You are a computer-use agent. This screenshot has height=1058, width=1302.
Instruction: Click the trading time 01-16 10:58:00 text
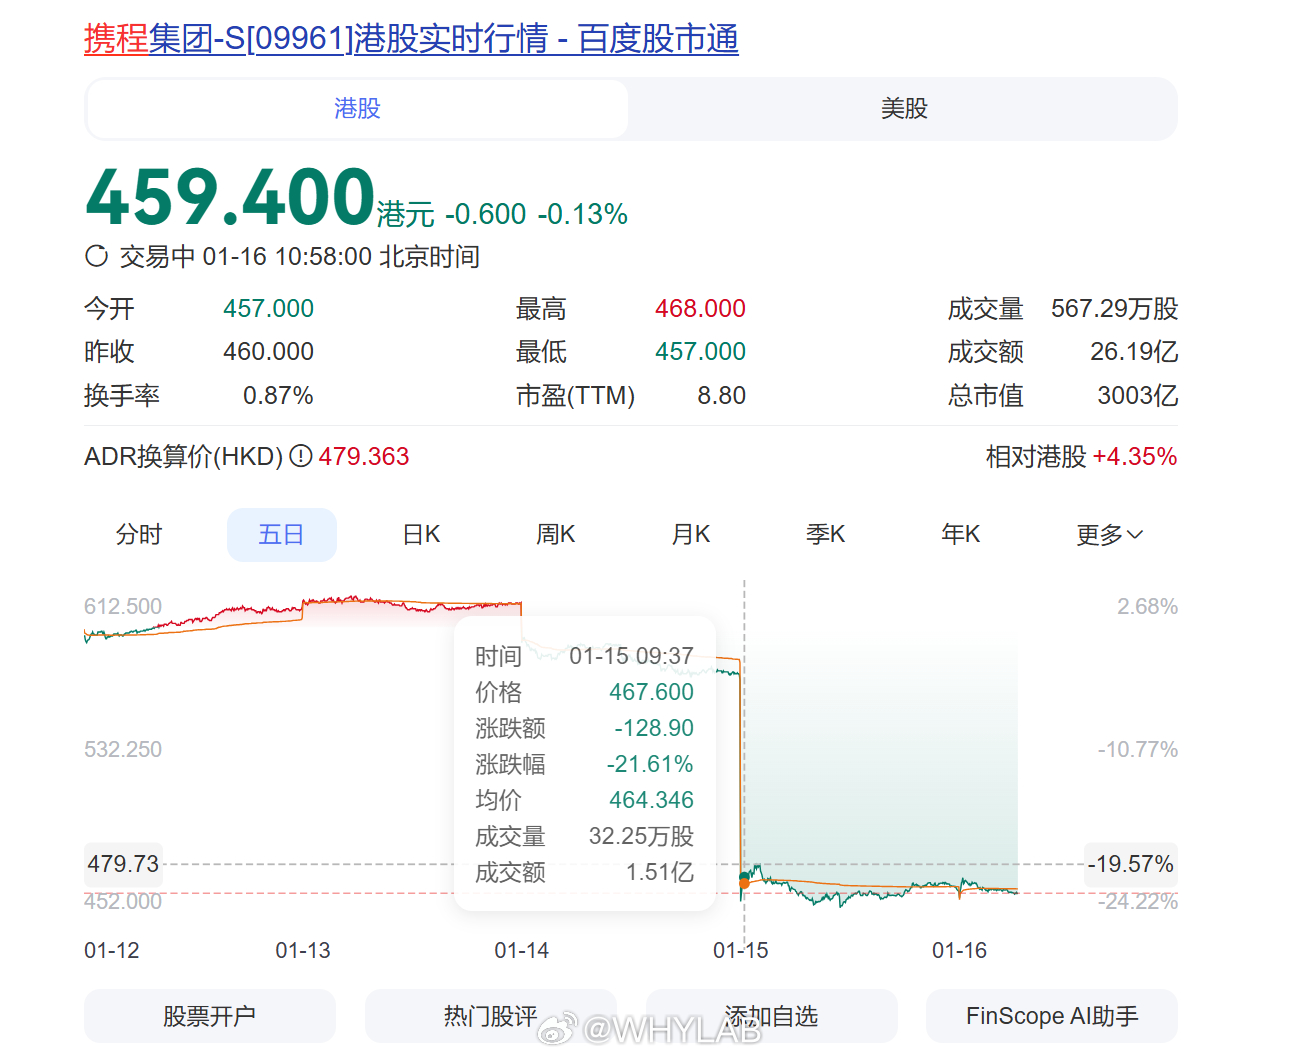287,257
